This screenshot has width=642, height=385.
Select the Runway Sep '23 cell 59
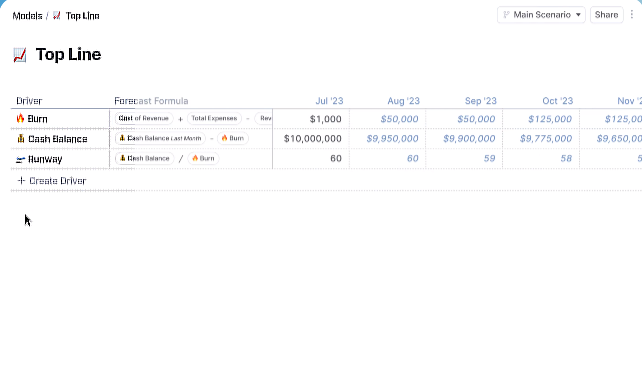(464, 158)
